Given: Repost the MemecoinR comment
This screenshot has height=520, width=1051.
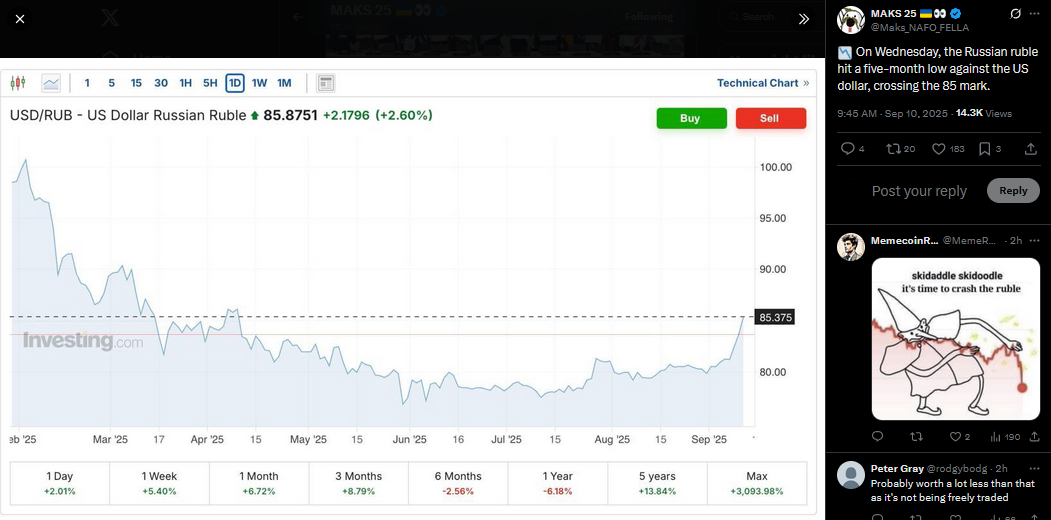Looking at the screenshot, I should (x=916, y=436).
